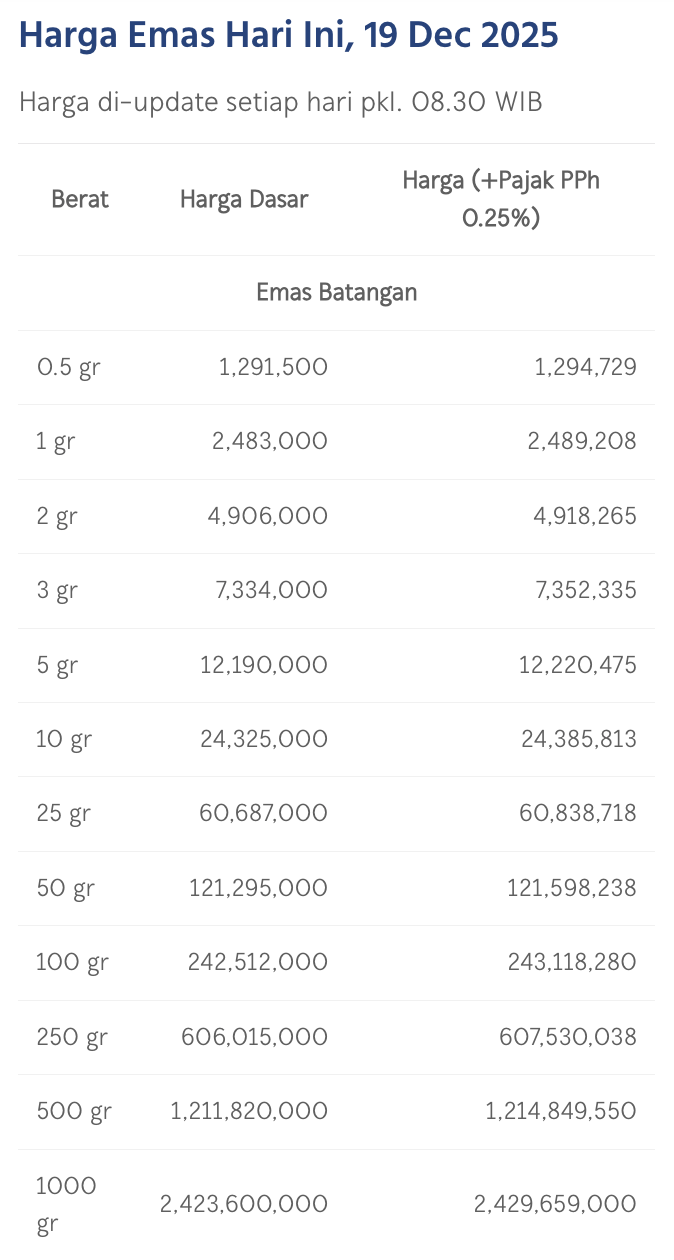
Task: Click base price 2,483,000 for 1 gr
Action: tap(269, 441)
